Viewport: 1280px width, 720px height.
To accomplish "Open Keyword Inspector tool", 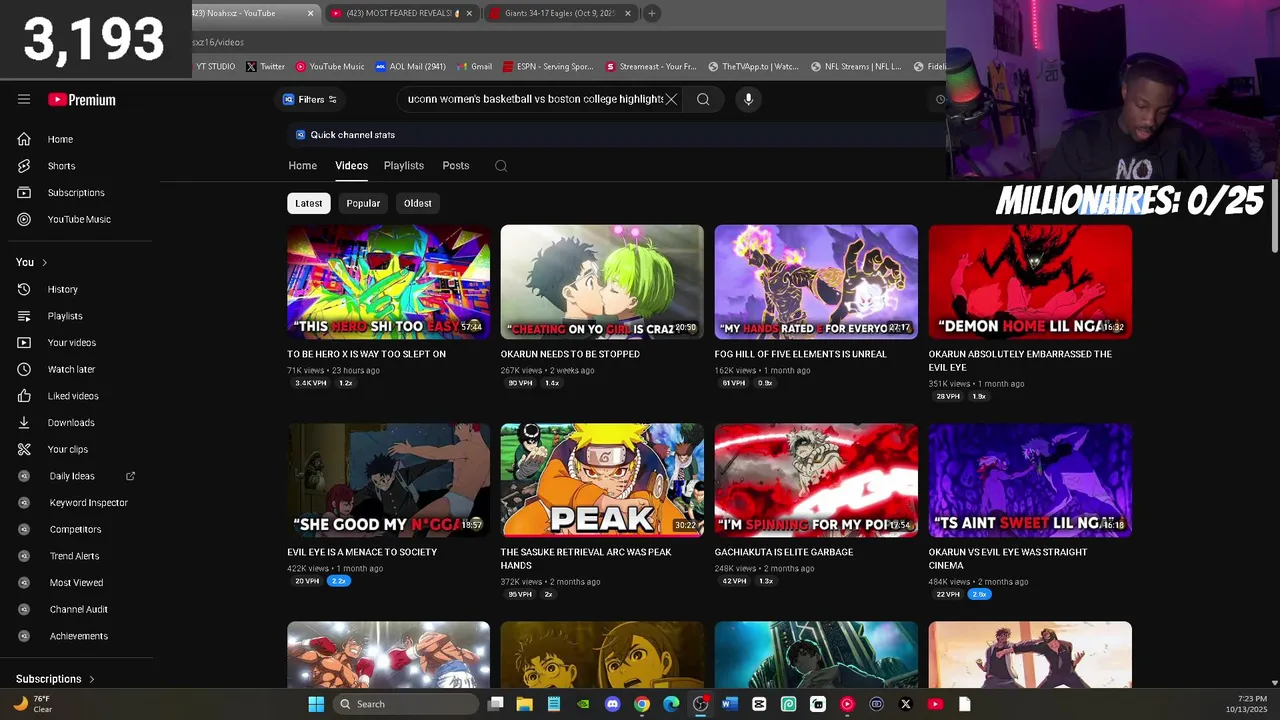I will tap(89, 502).
